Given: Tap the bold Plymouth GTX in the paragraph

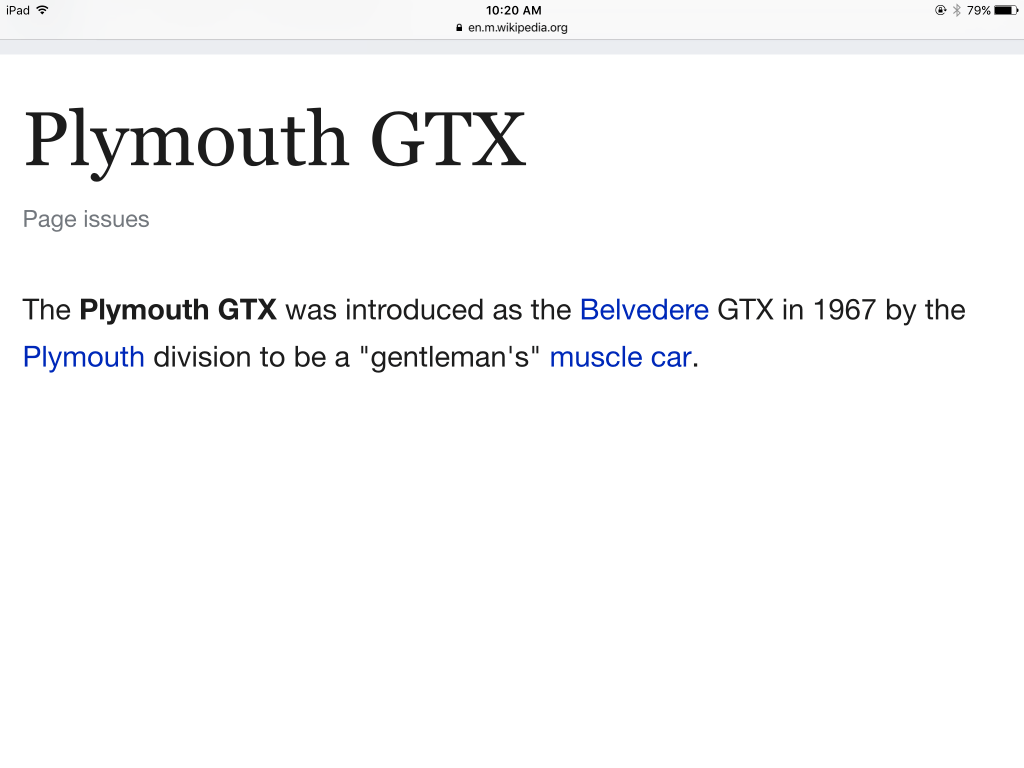Looking at the screenshot, I should 177,310.
